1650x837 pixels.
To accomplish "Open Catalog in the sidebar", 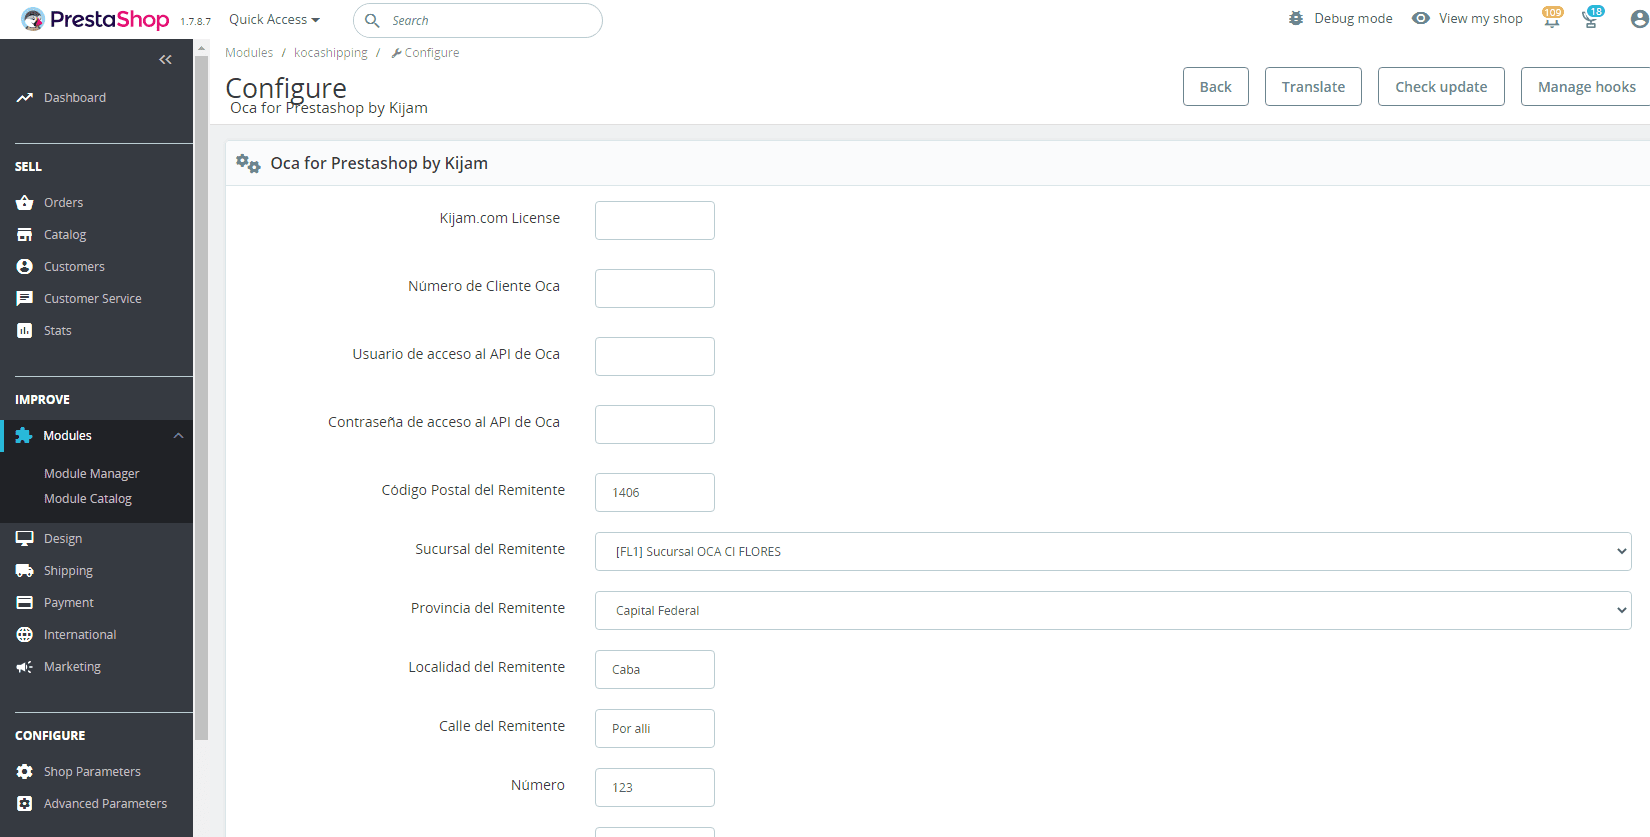I will 65,234.
